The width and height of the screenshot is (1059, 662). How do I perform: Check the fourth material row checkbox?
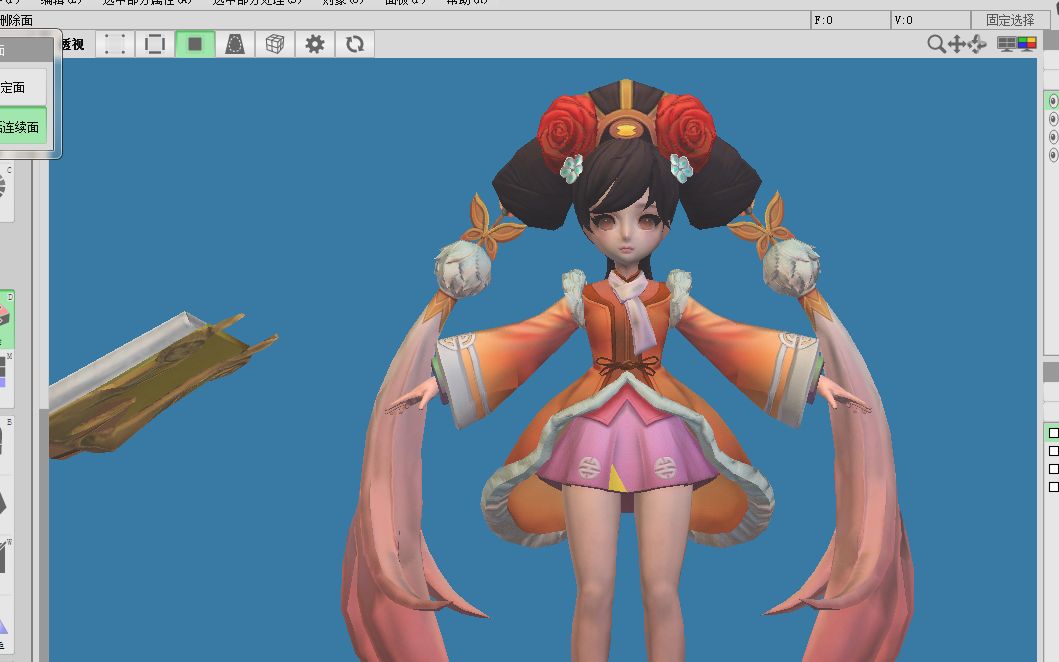click(x=1054, y=486)
